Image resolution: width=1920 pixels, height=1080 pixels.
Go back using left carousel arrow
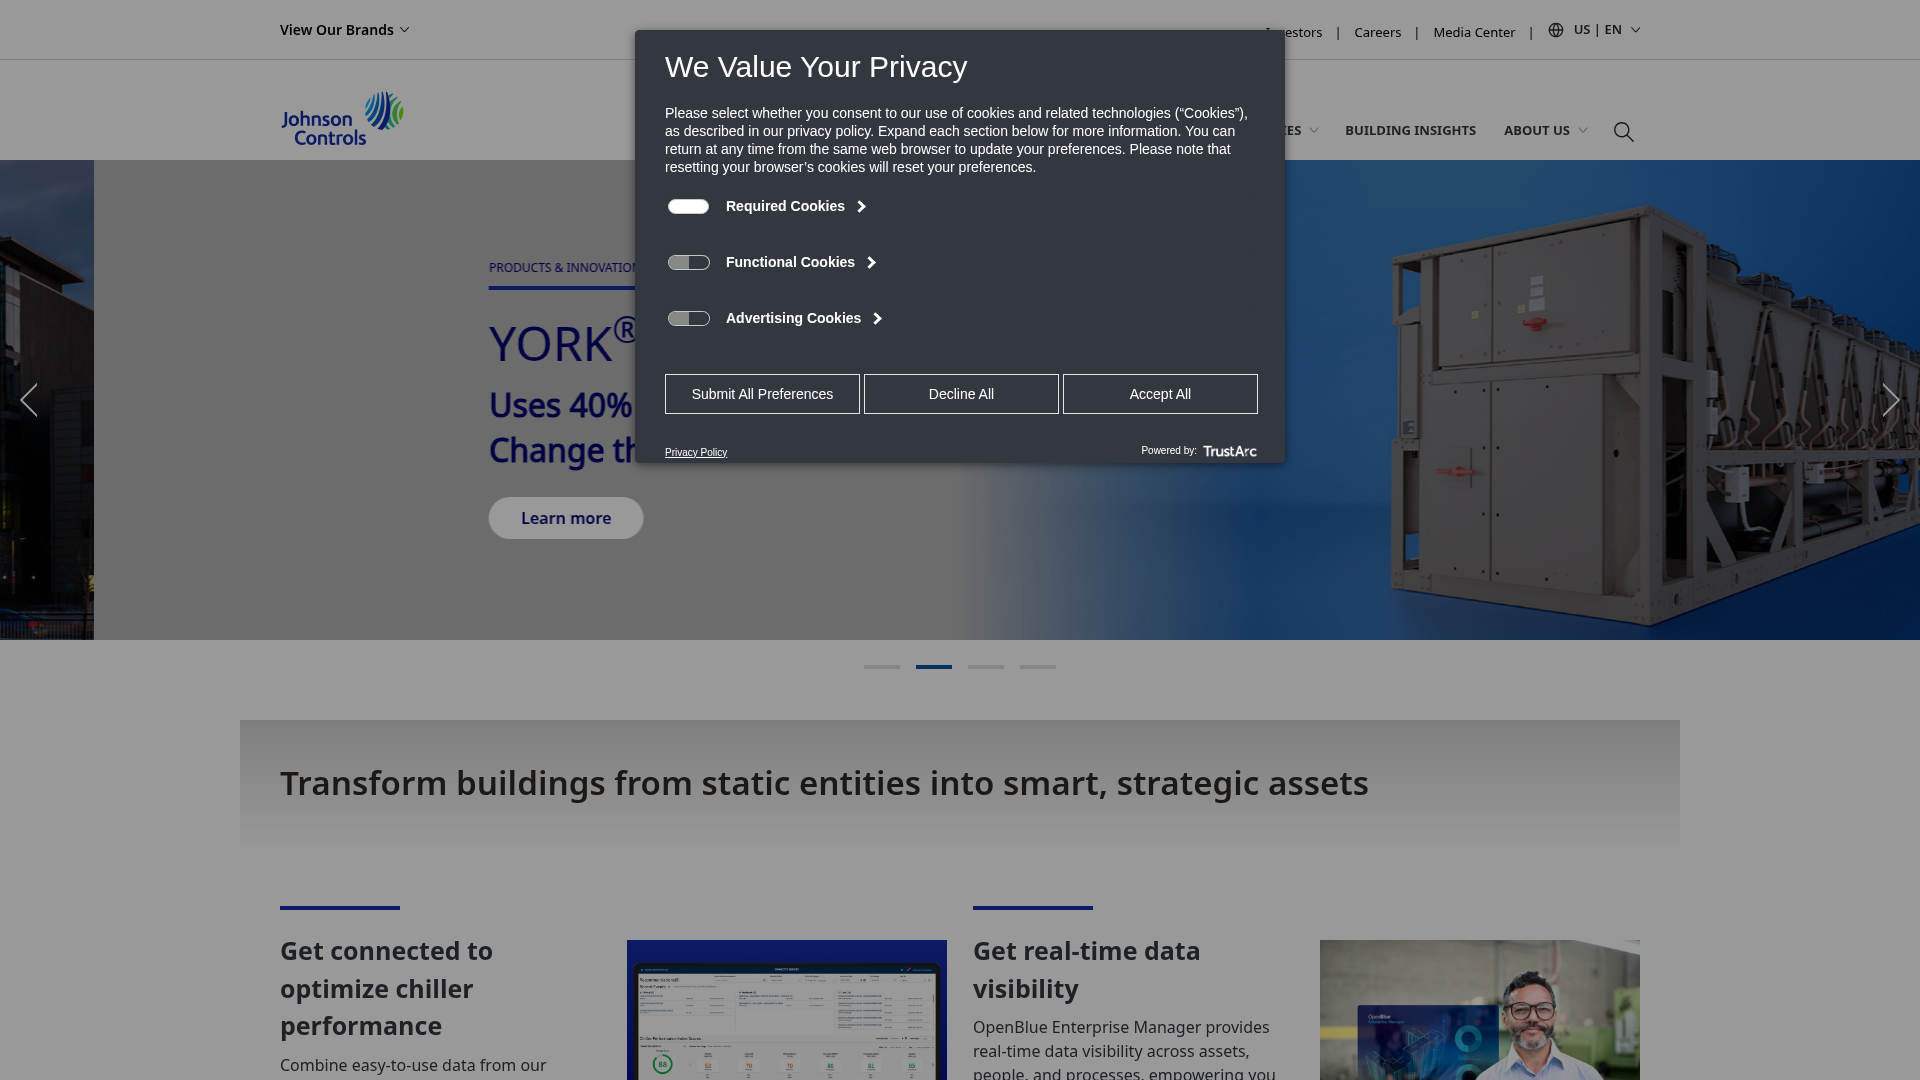(x=30, y=399)
